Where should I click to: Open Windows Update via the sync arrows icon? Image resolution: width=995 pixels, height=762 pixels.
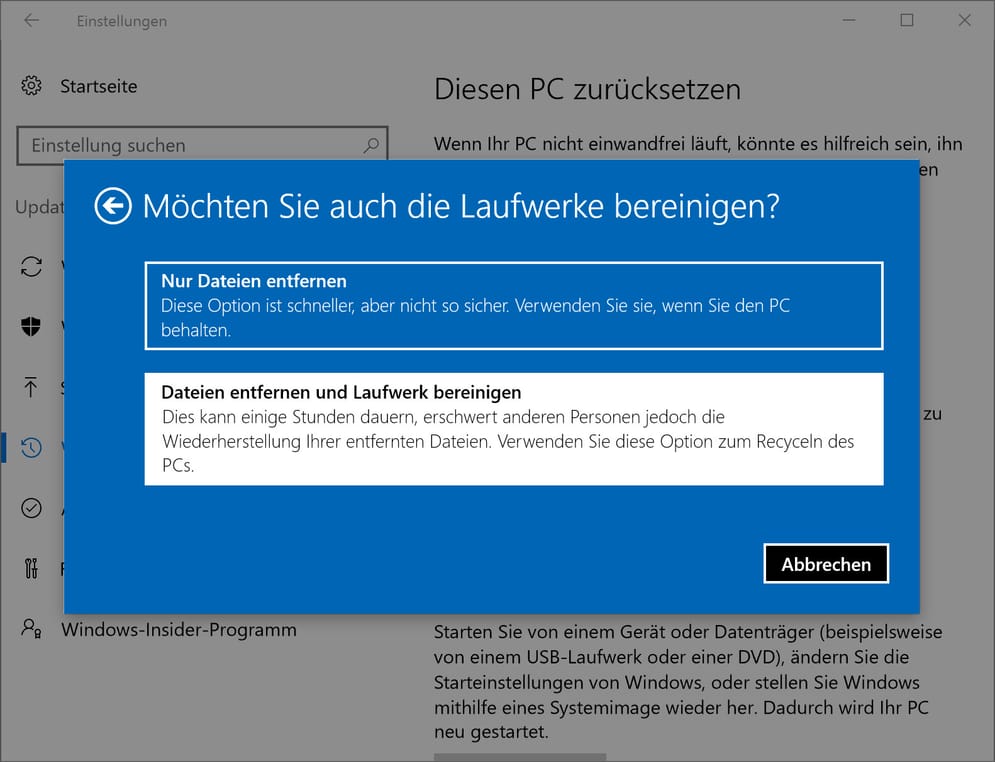(32, 266)
